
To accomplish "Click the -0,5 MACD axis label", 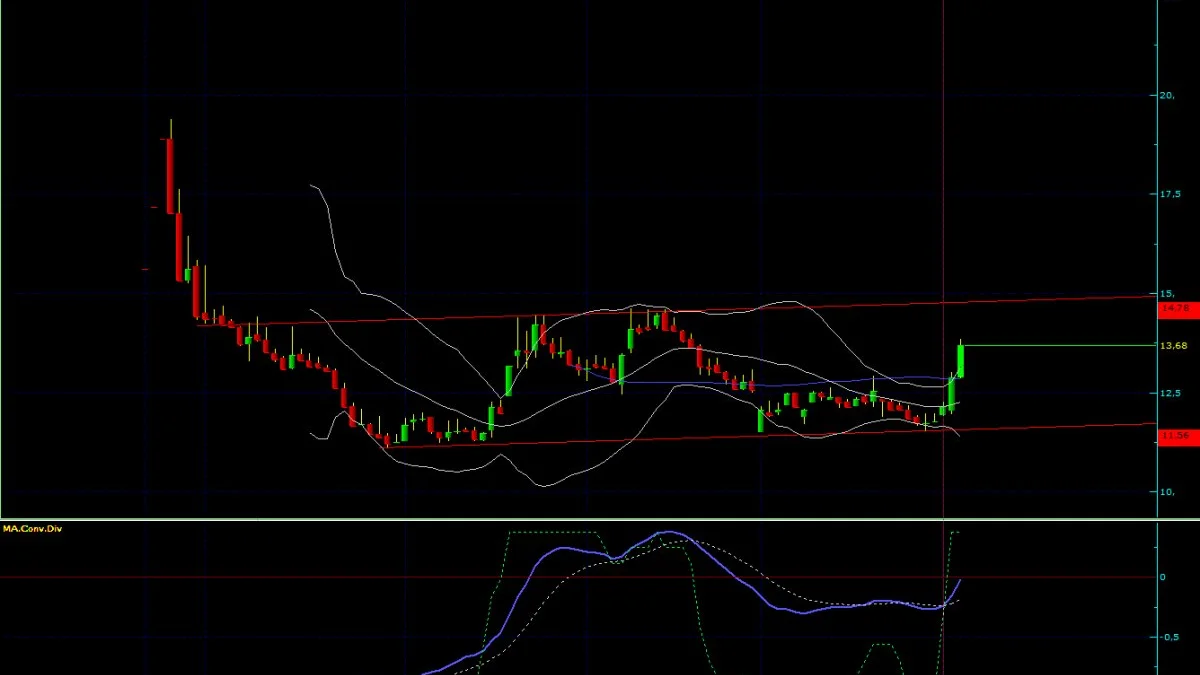I will (1169, 636).
